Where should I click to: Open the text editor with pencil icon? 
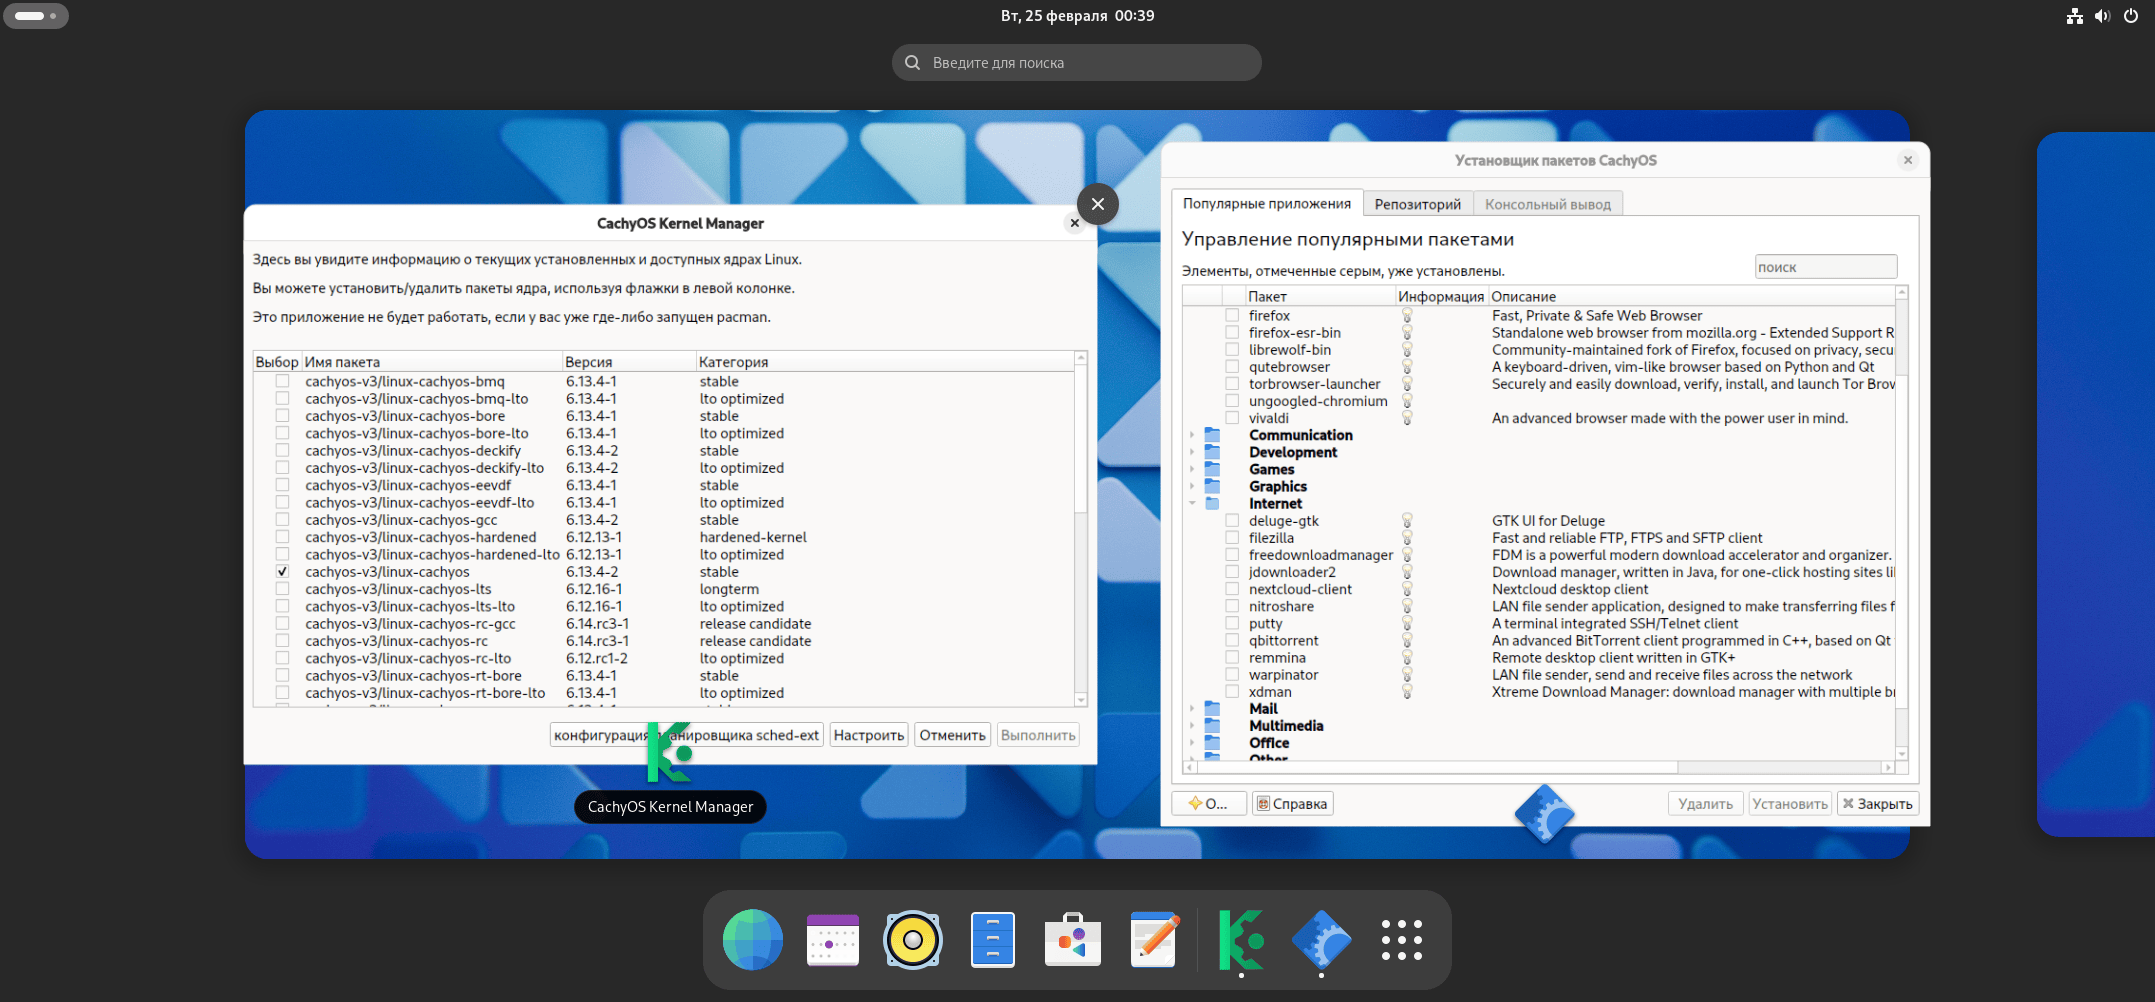click(1152, 940)
